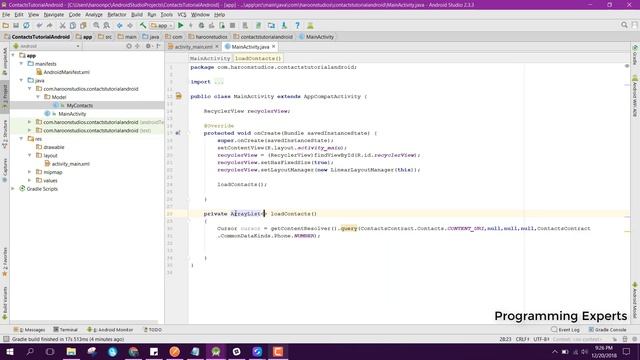This screenshot has height=360, width=640.
Task: Expand the mipmap folder node
Action: coord(30,172)
